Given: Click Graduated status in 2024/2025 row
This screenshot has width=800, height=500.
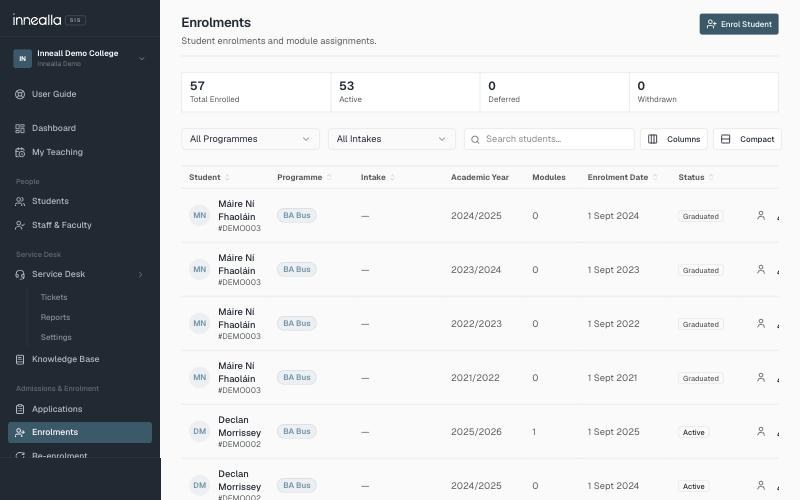Looking at the screenshot, I should (x=701, y=216).
